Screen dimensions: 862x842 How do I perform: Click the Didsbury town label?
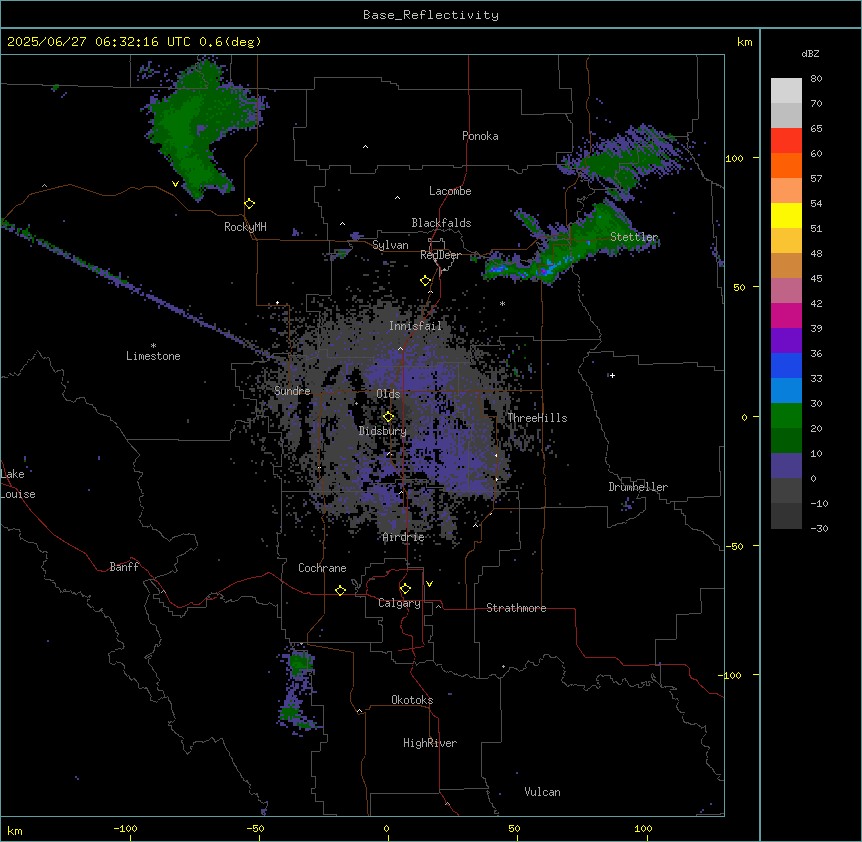pos(383,431)
